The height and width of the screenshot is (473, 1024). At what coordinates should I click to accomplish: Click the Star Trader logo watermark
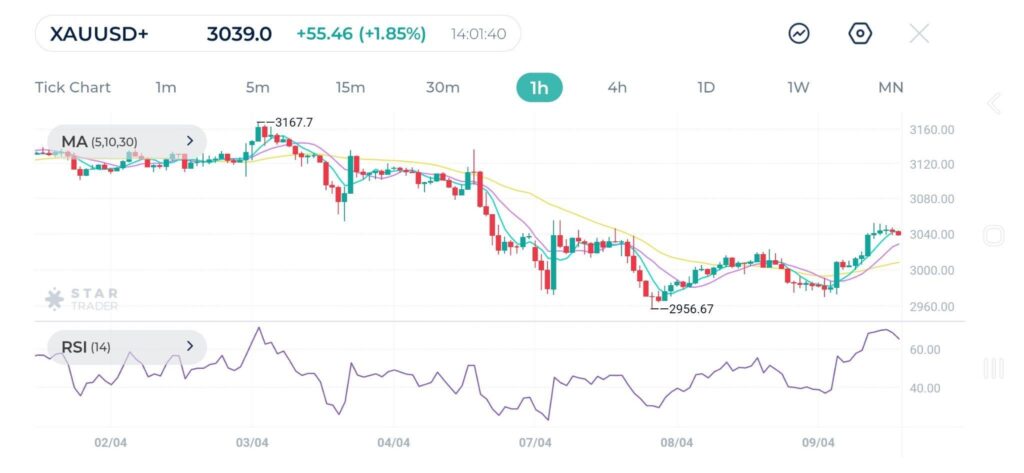(82, 299)
